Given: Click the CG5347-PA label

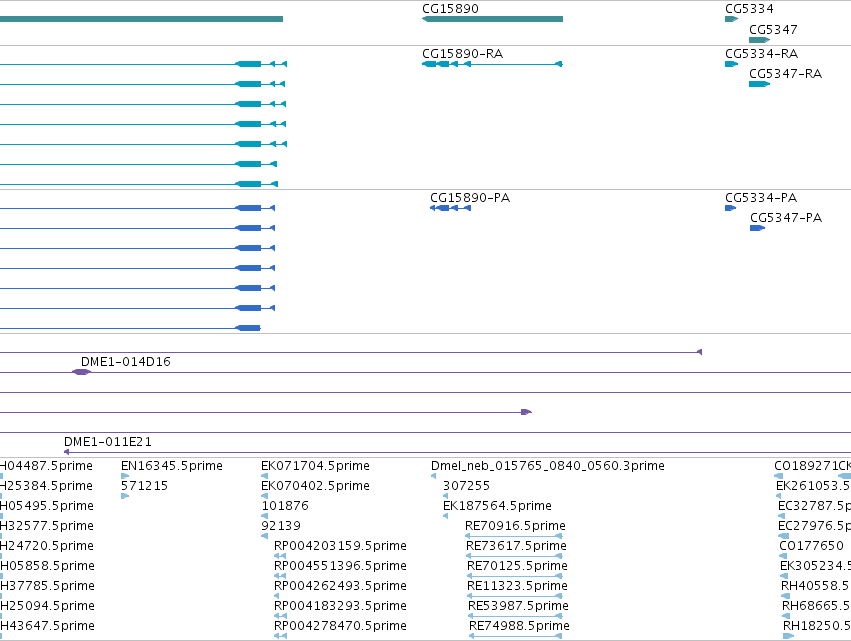Looking at the screenshot, I should click(786, 218).
